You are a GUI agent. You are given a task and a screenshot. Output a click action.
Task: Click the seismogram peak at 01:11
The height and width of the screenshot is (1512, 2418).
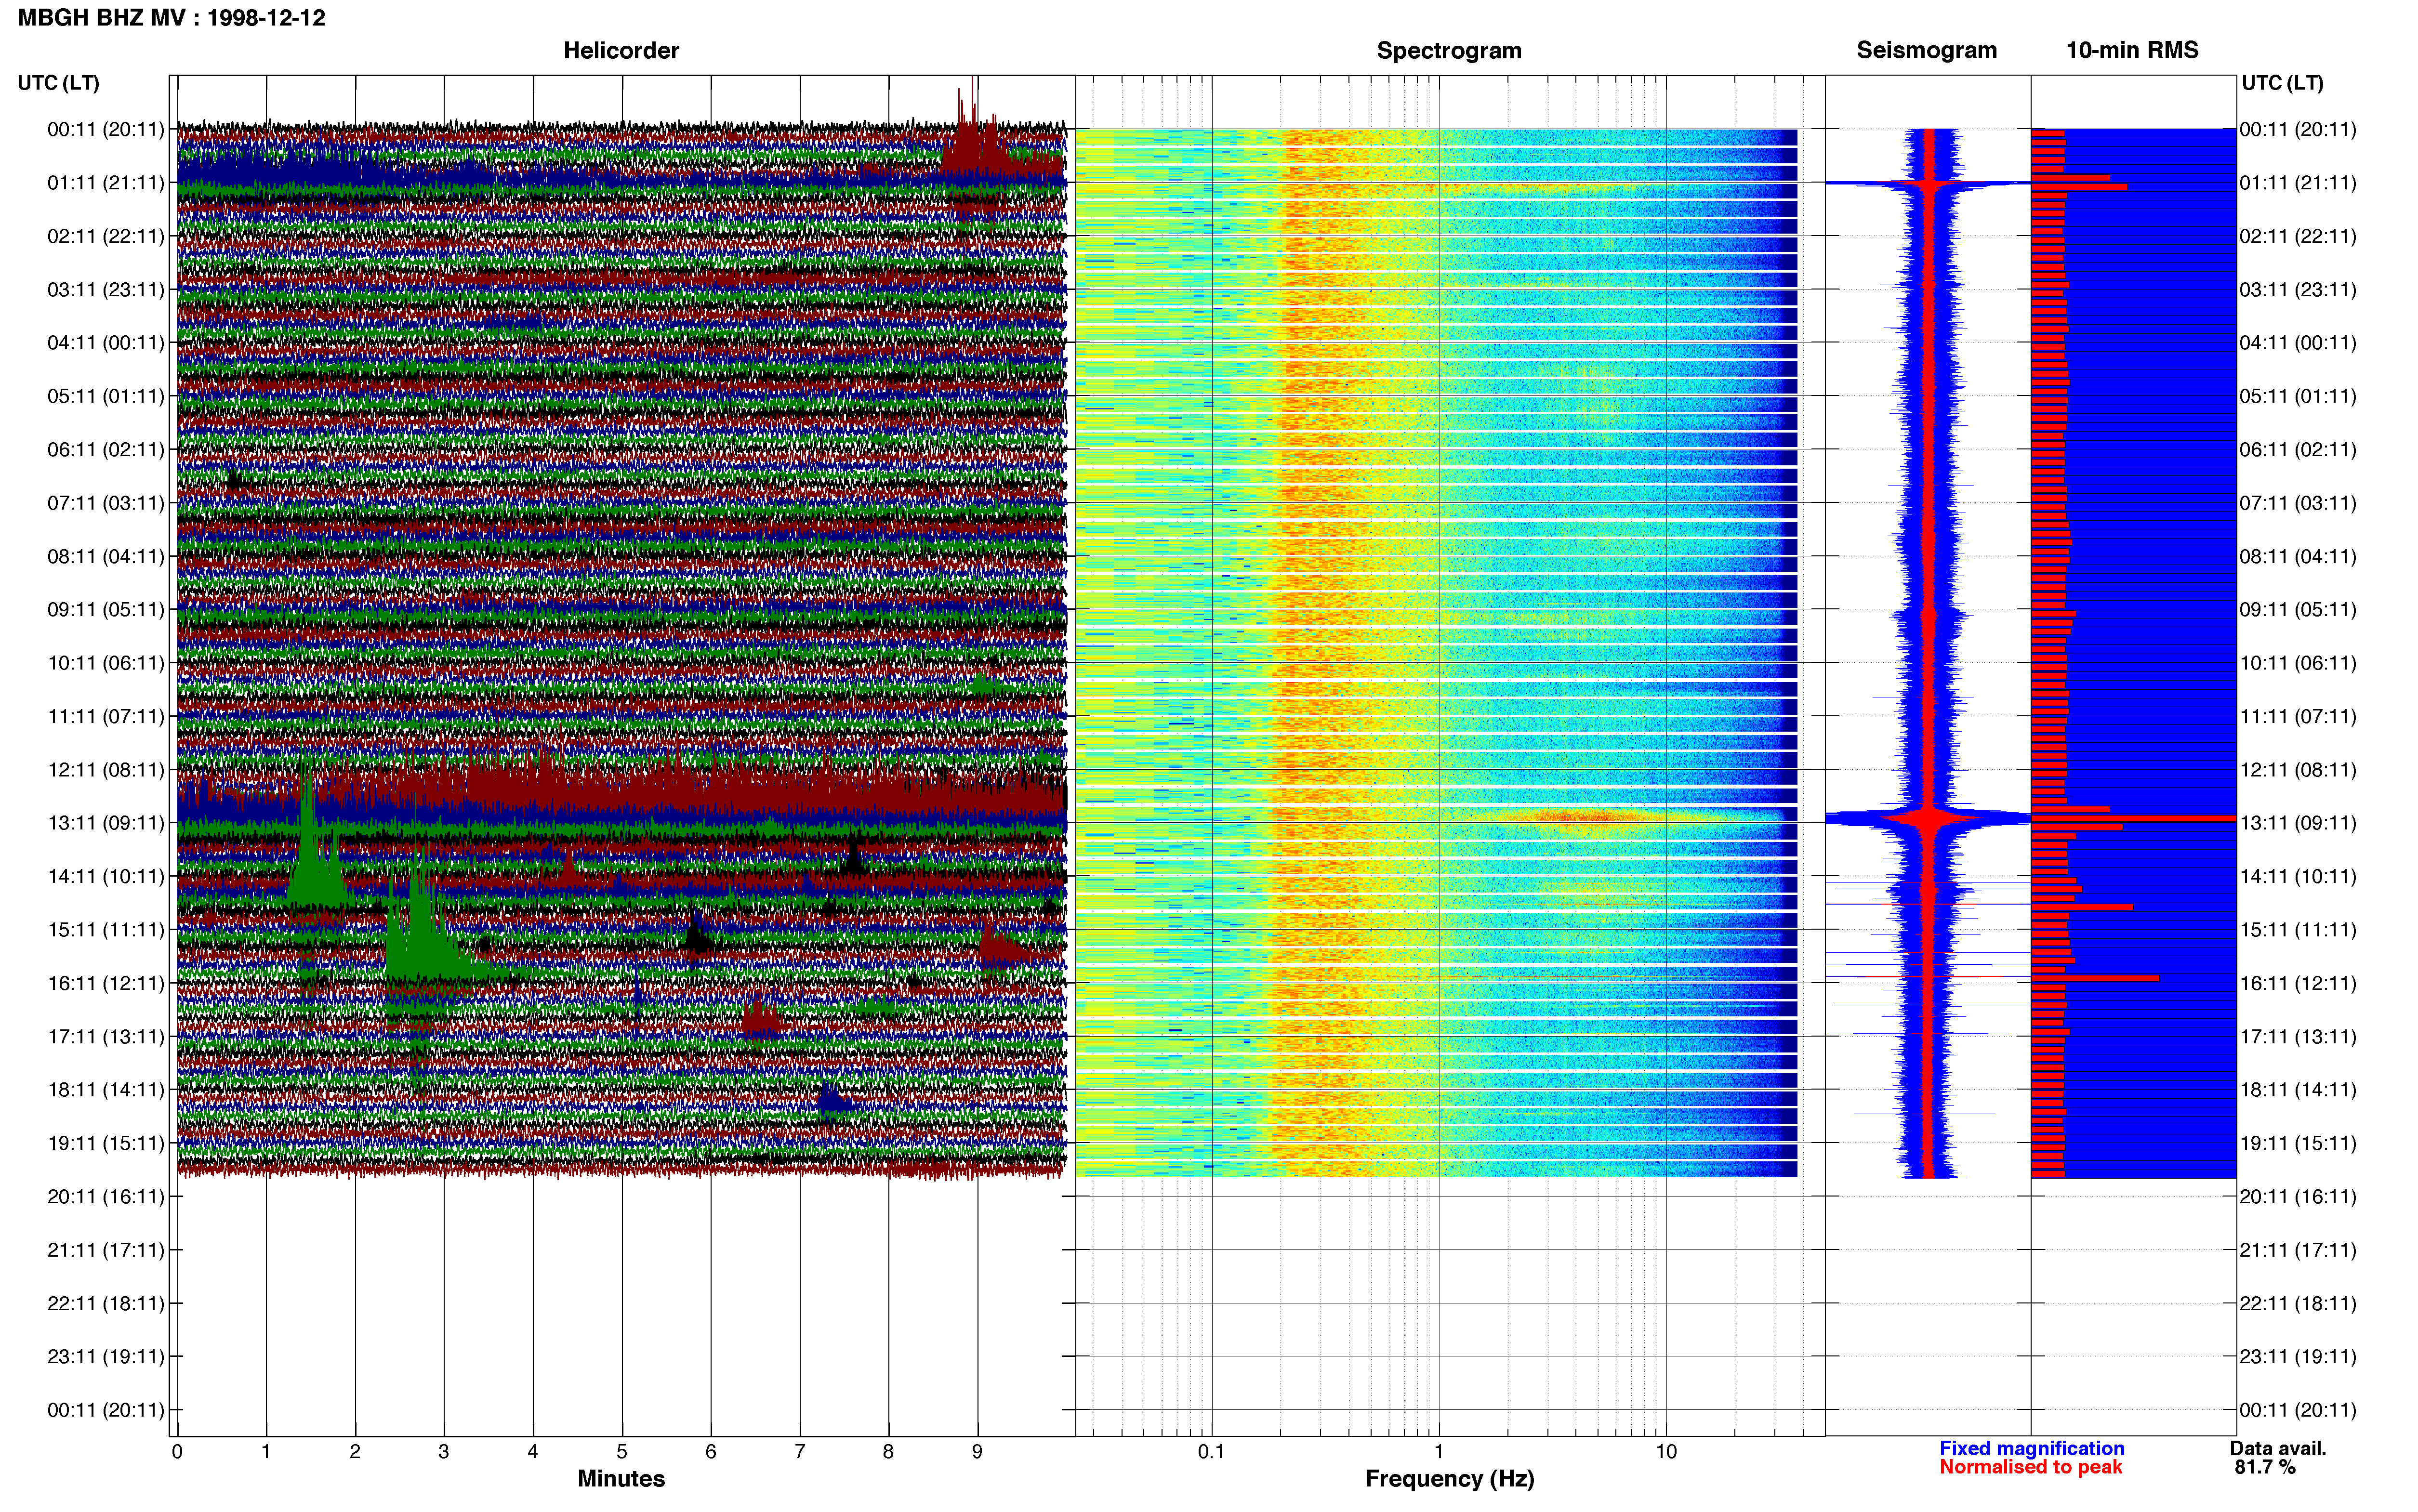pyautogui.click(x=1928, y=183)
